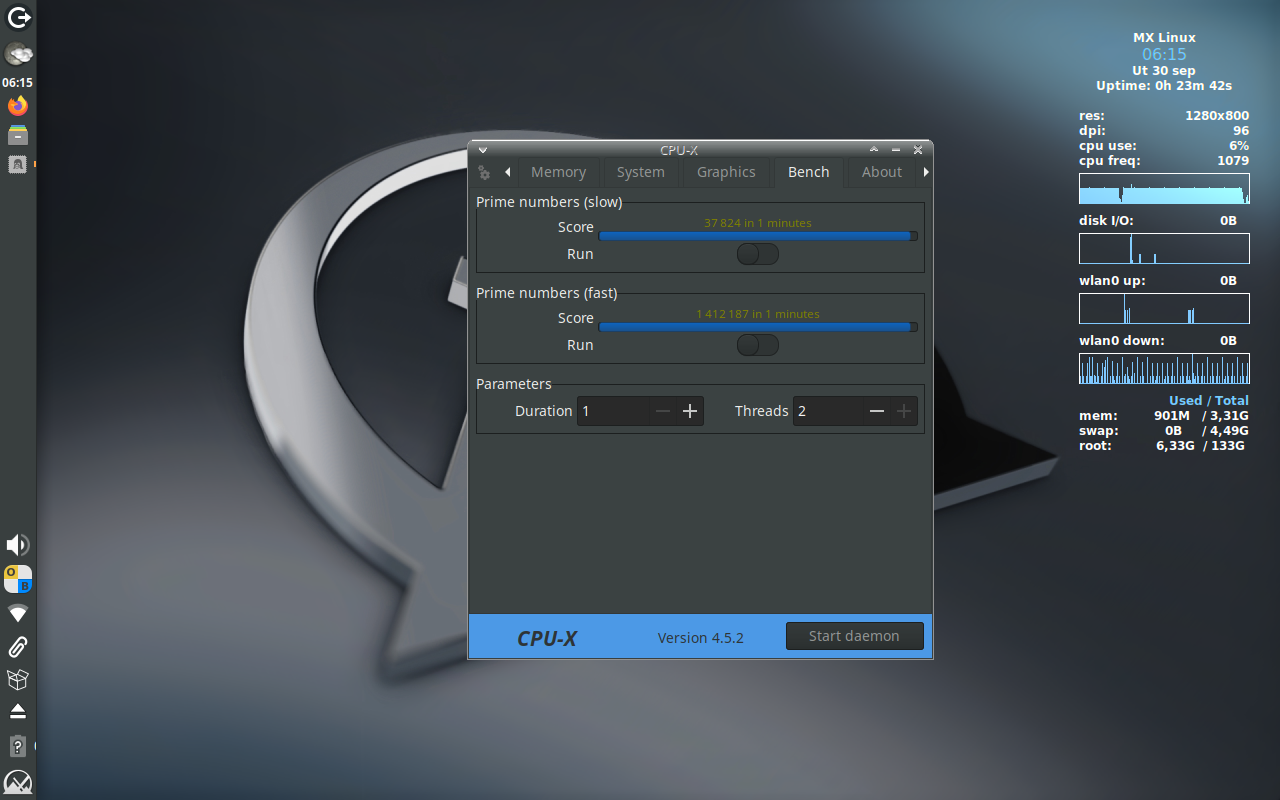This screenshot has height=800, width=1280.
Task: Click the panel clock showing 06:15
Action: 17,83
